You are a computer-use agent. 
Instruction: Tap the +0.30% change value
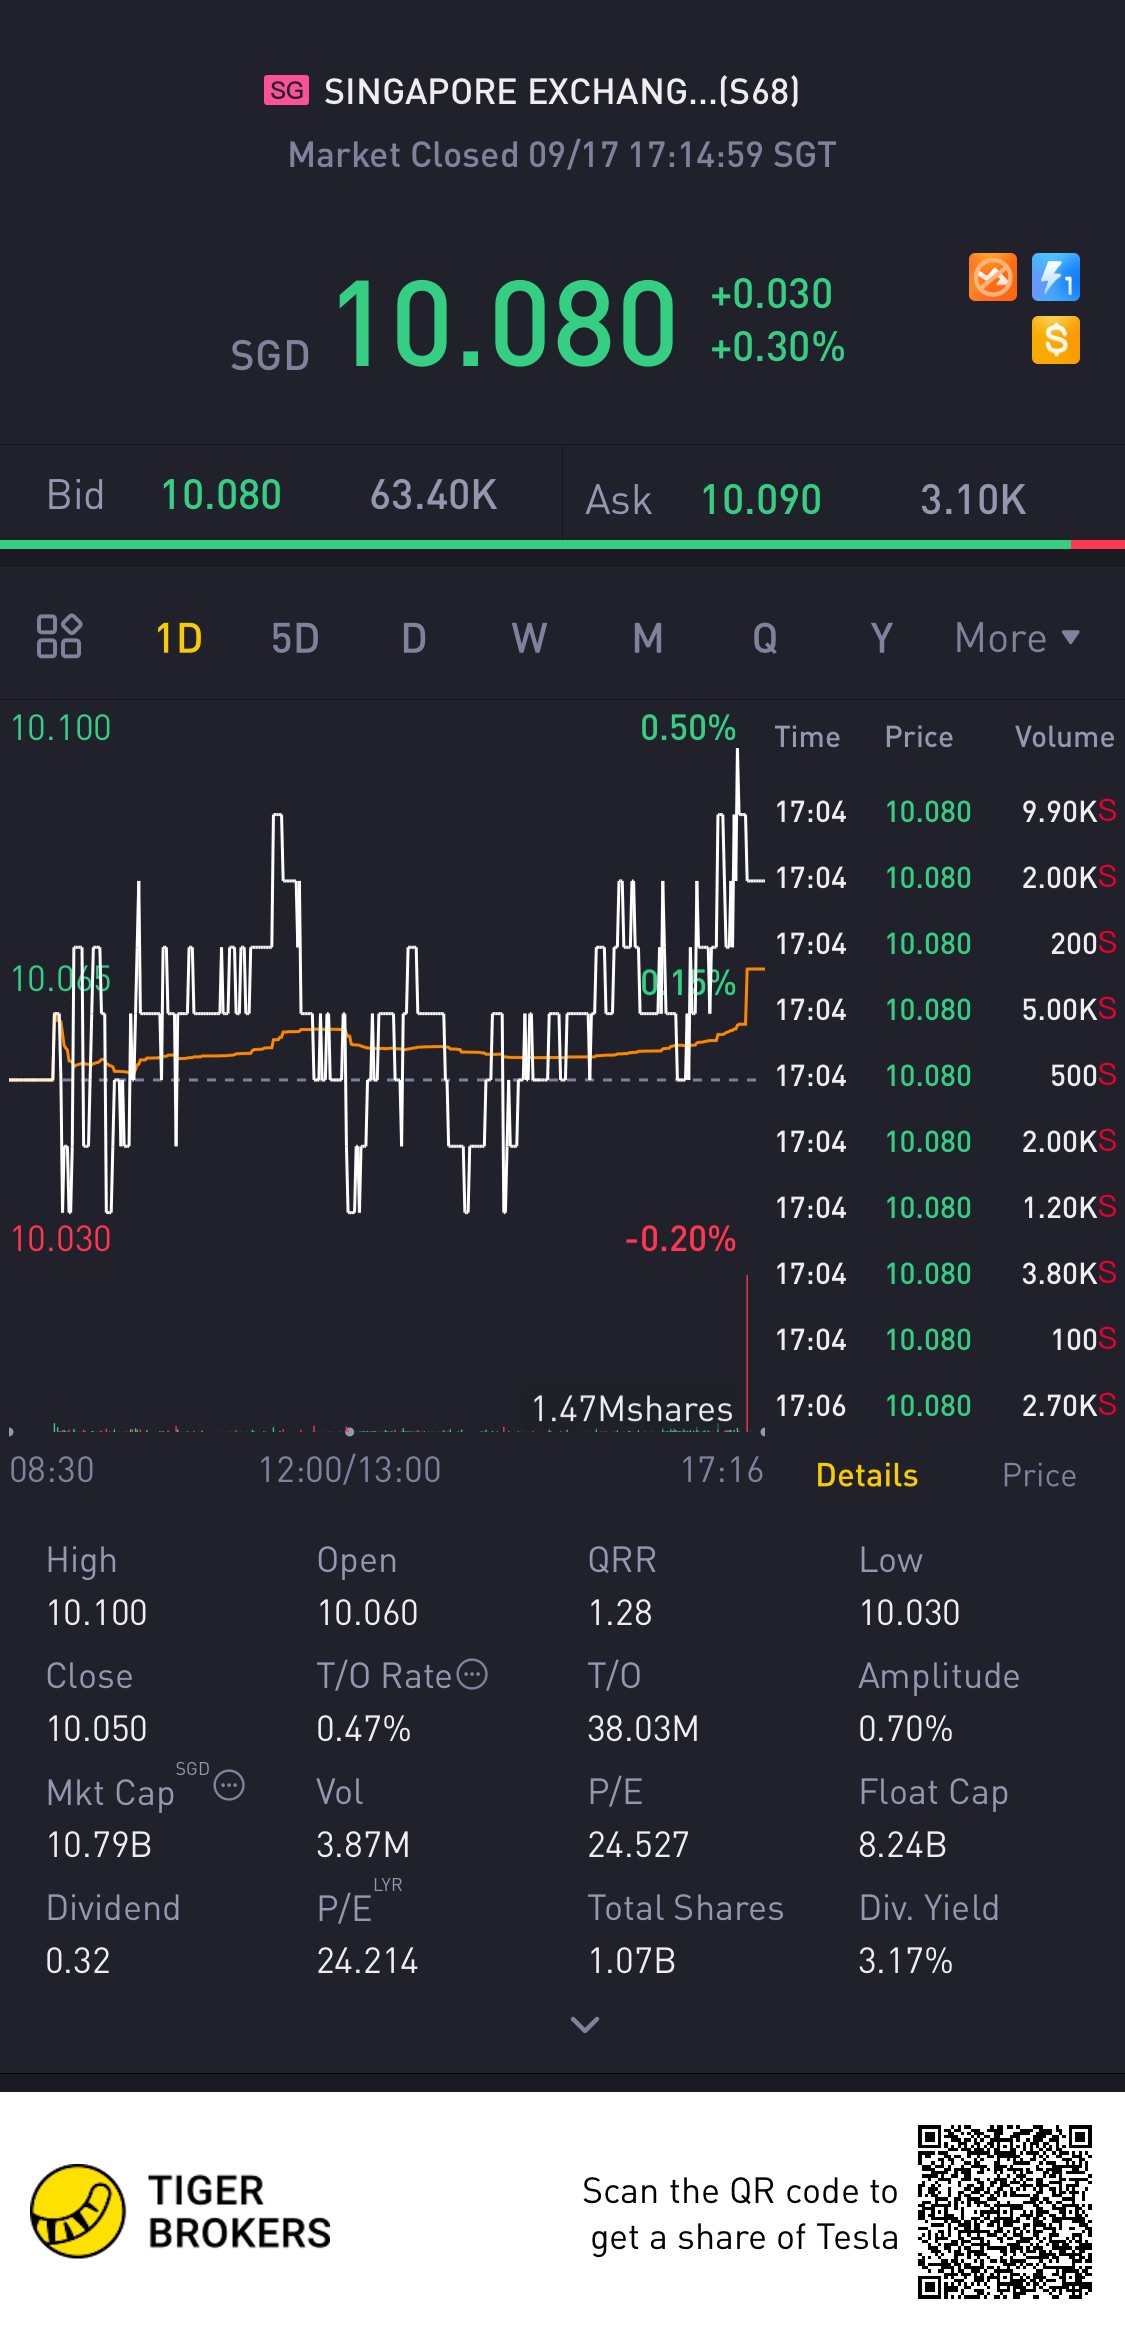[777, 347]
